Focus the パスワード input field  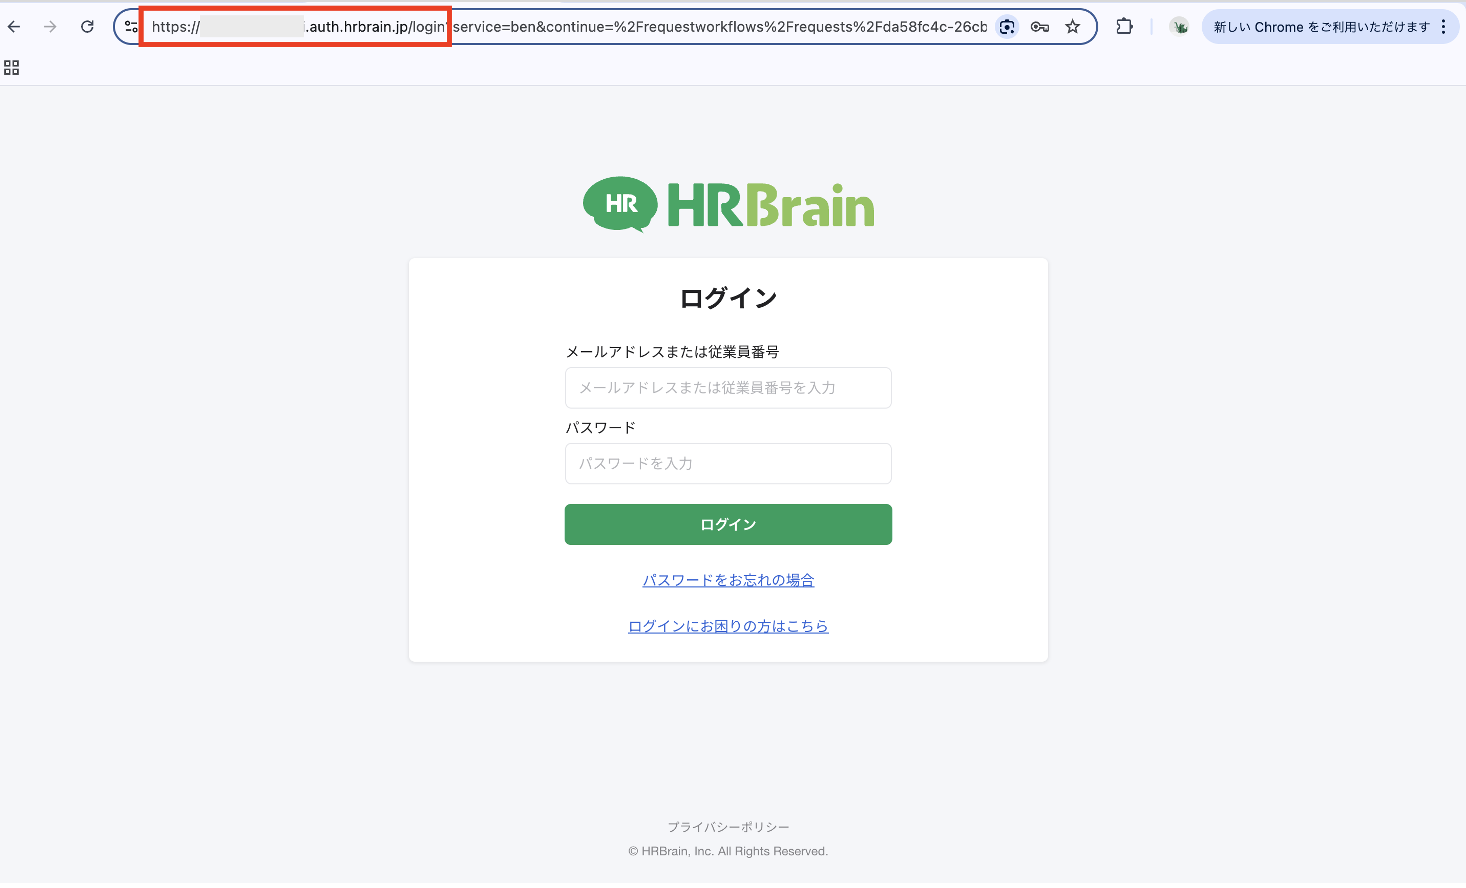[x=728, y=464]
